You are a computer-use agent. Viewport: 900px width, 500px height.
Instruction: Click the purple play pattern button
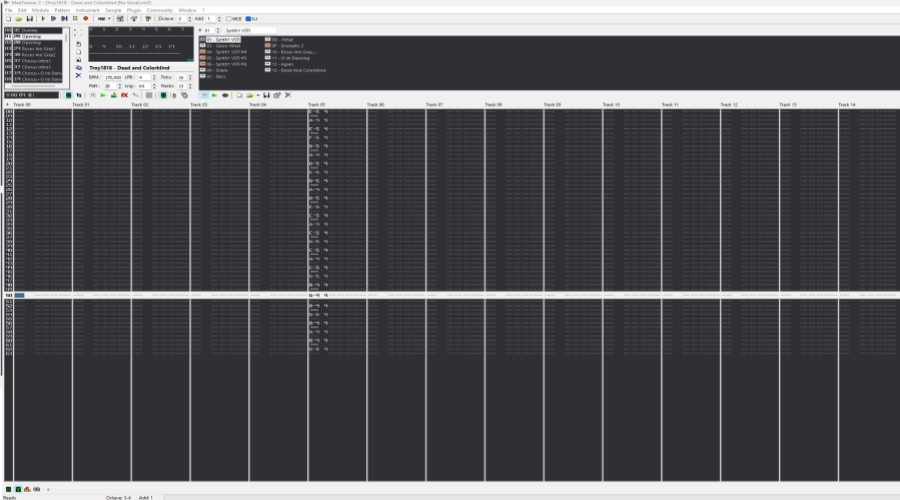[53, 19]
